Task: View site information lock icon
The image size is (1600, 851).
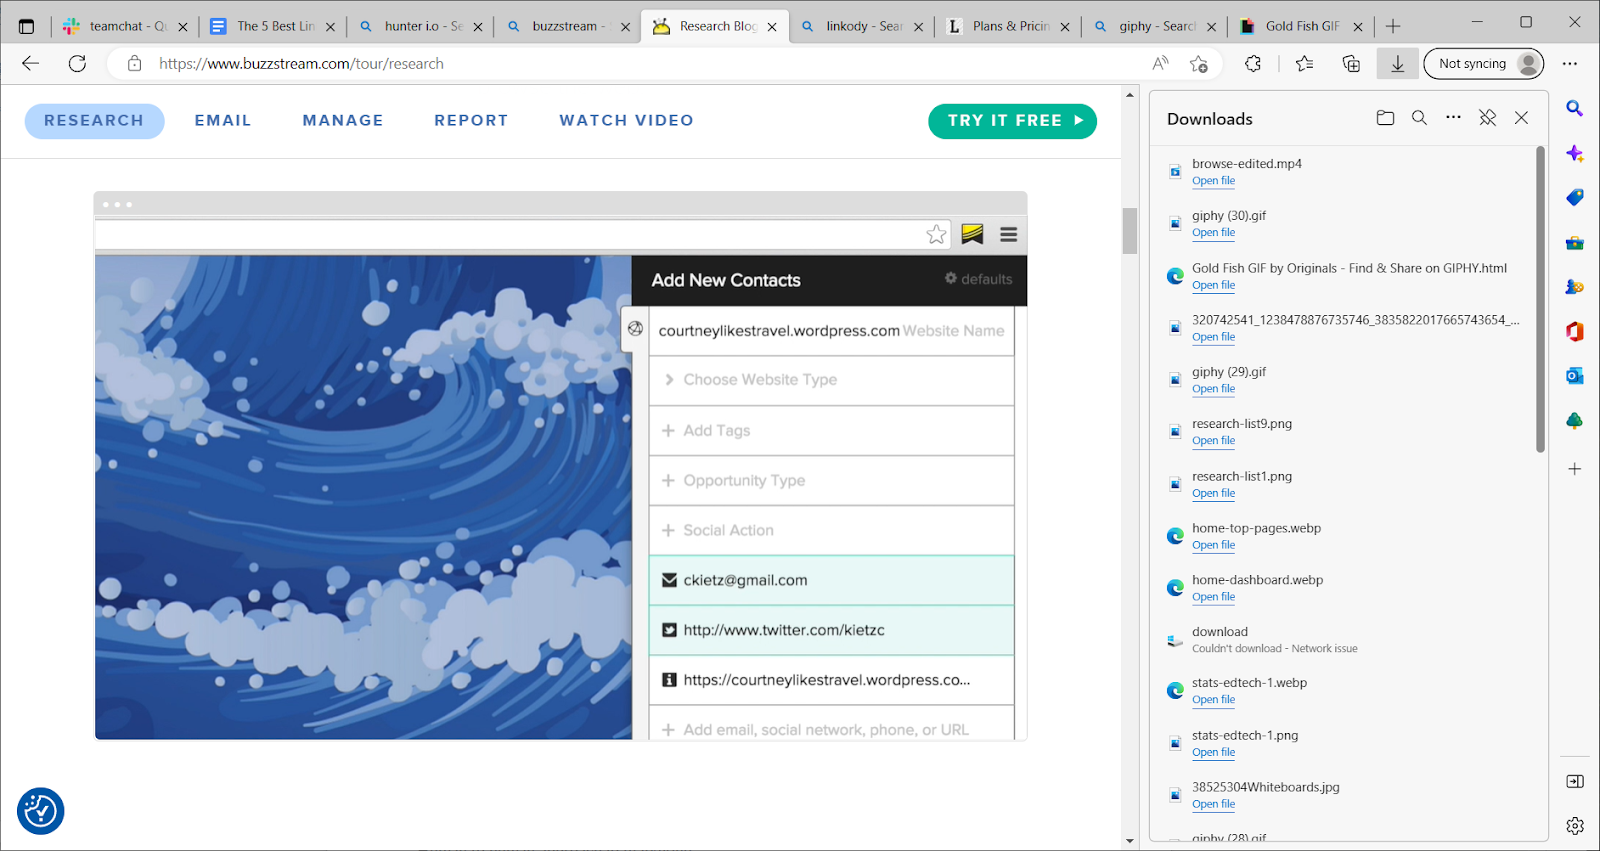Action: (134, 64)
